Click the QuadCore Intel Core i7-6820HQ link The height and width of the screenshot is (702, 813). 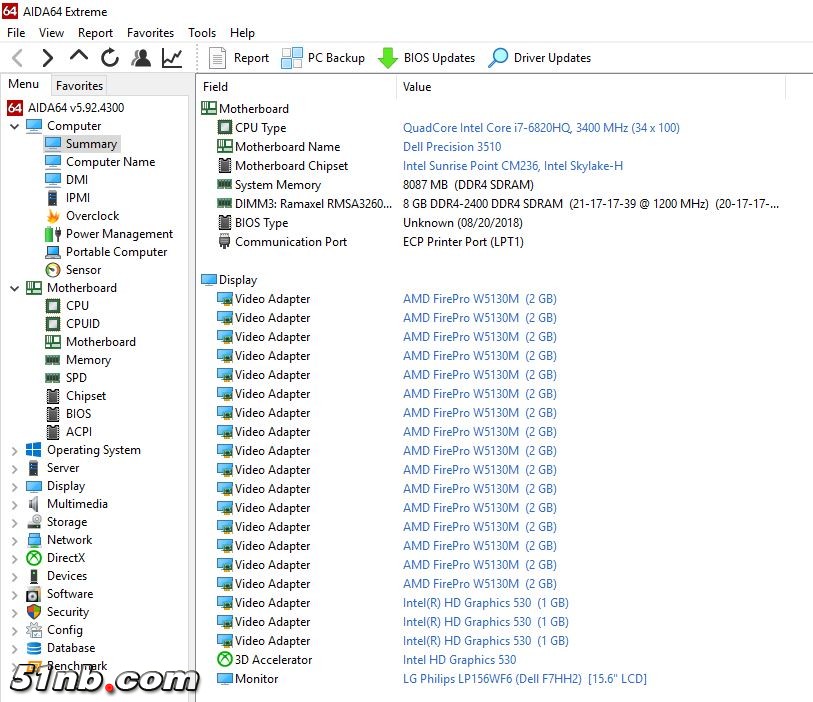[x=540, y=128]
